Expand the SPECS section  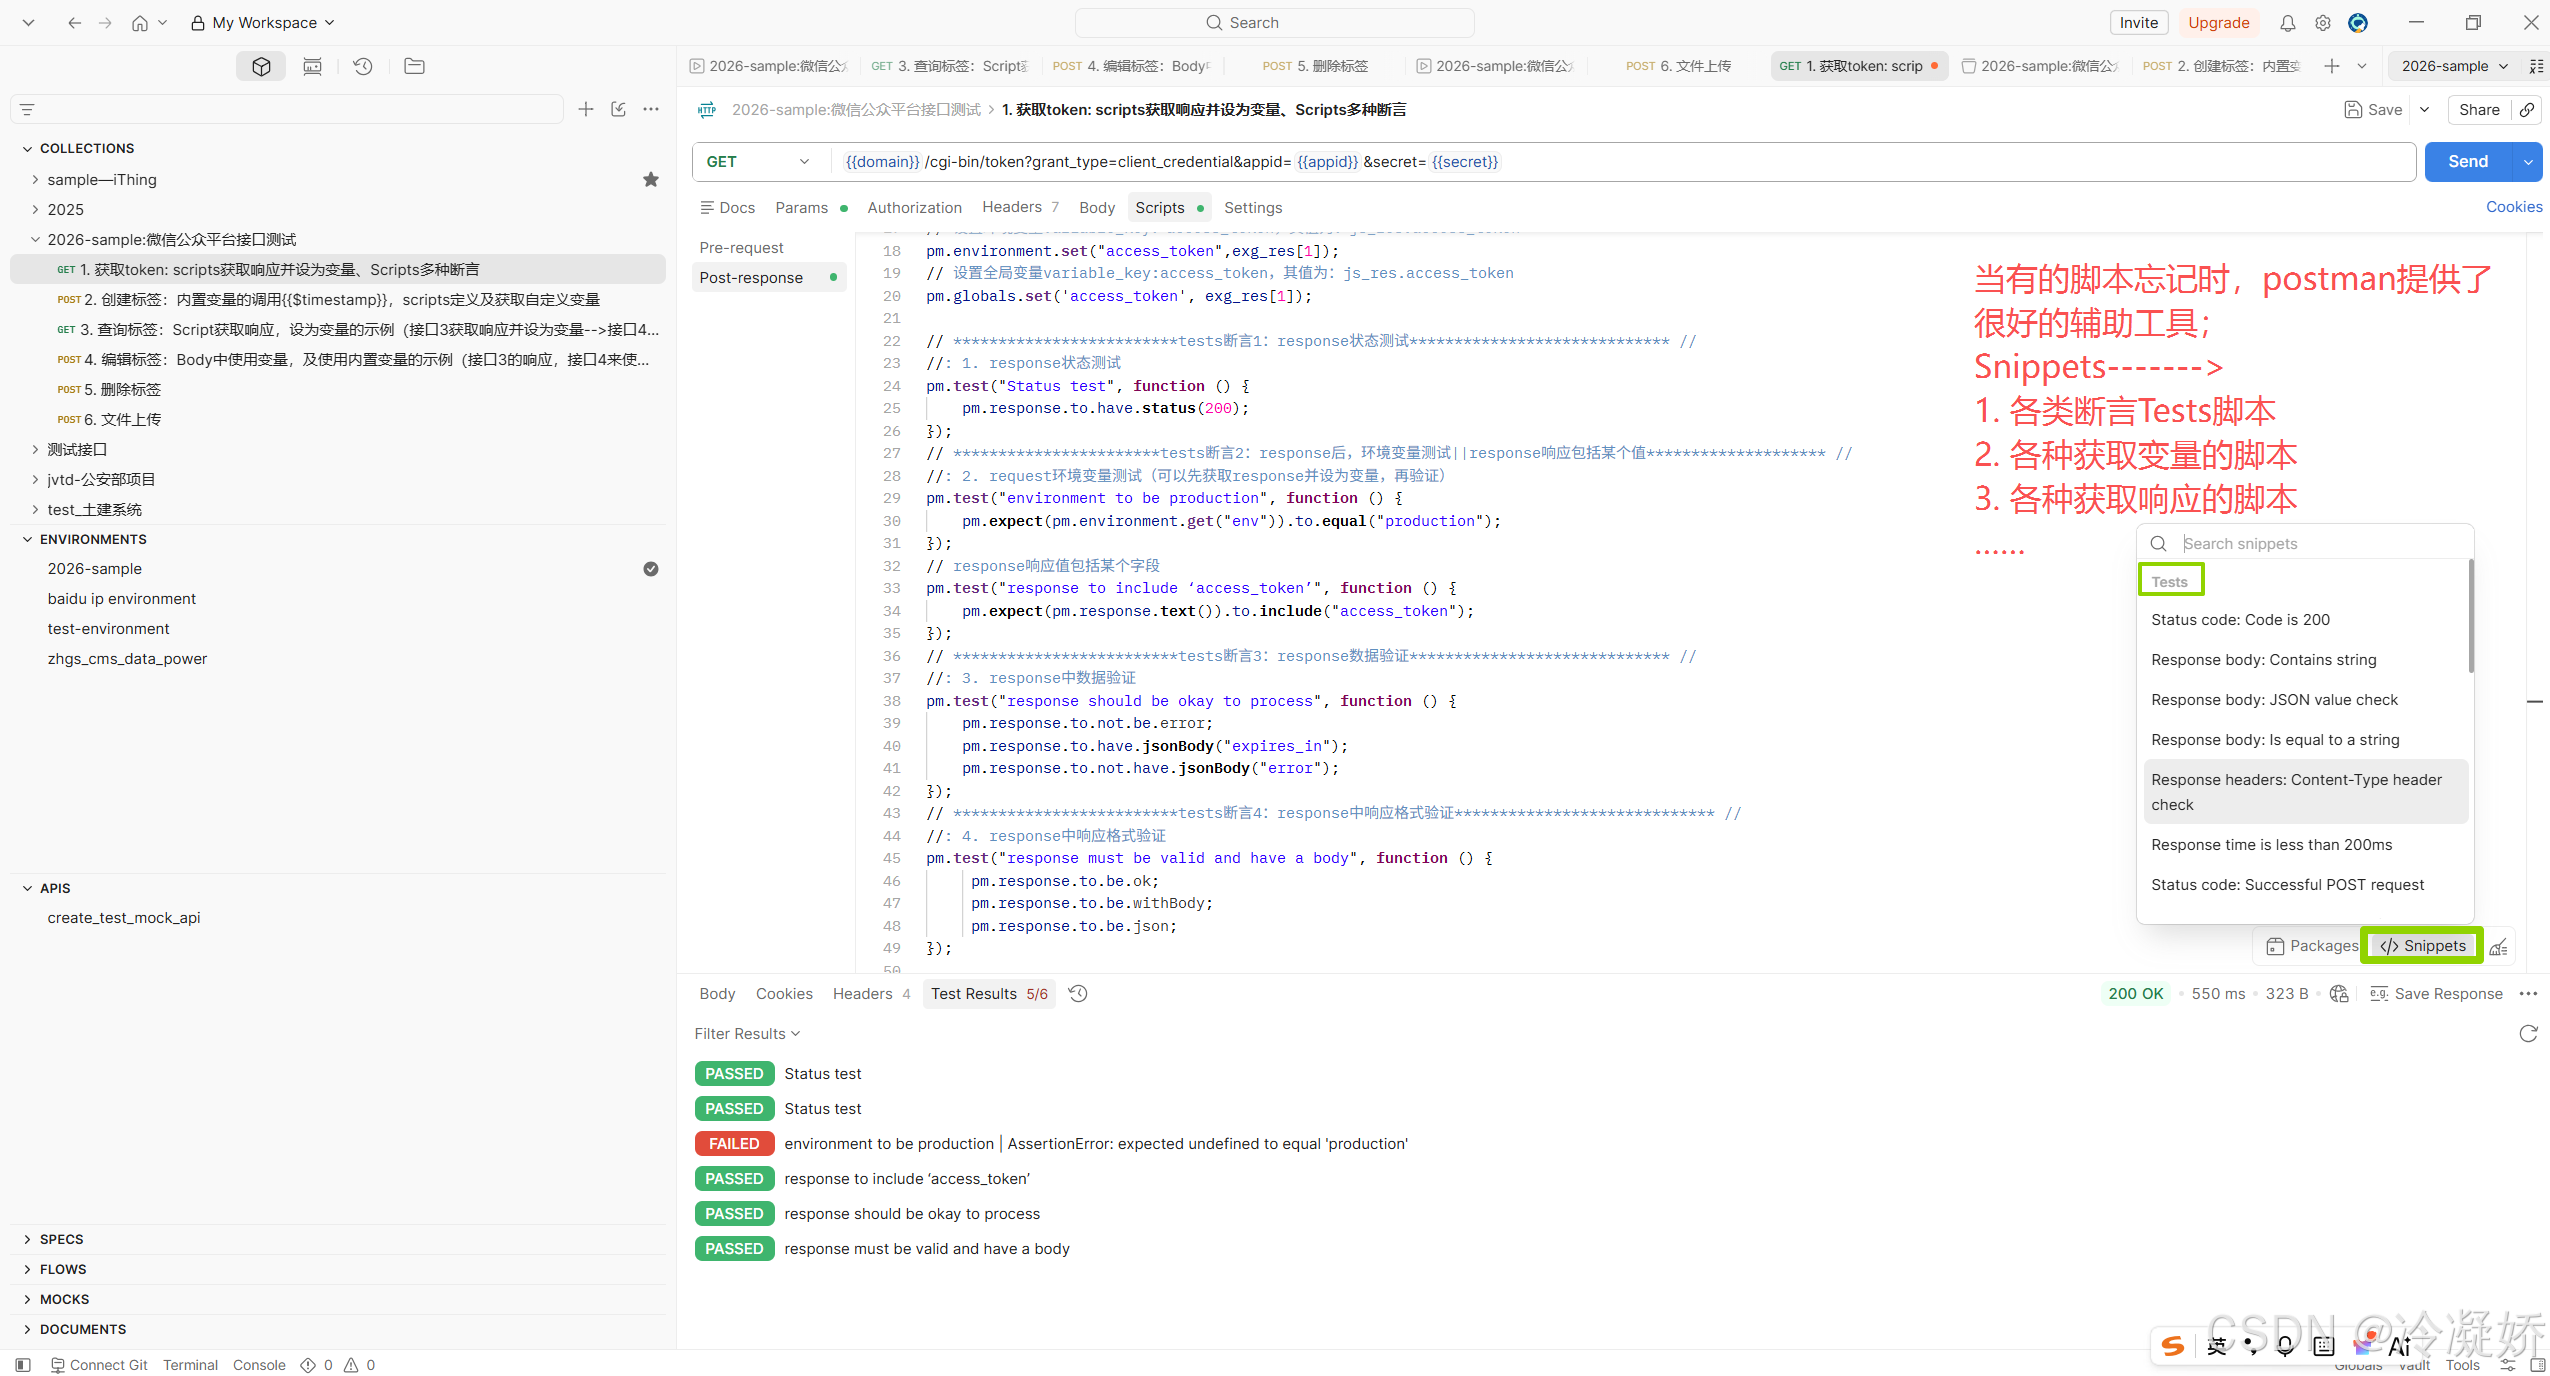[x=27, y=1240]
